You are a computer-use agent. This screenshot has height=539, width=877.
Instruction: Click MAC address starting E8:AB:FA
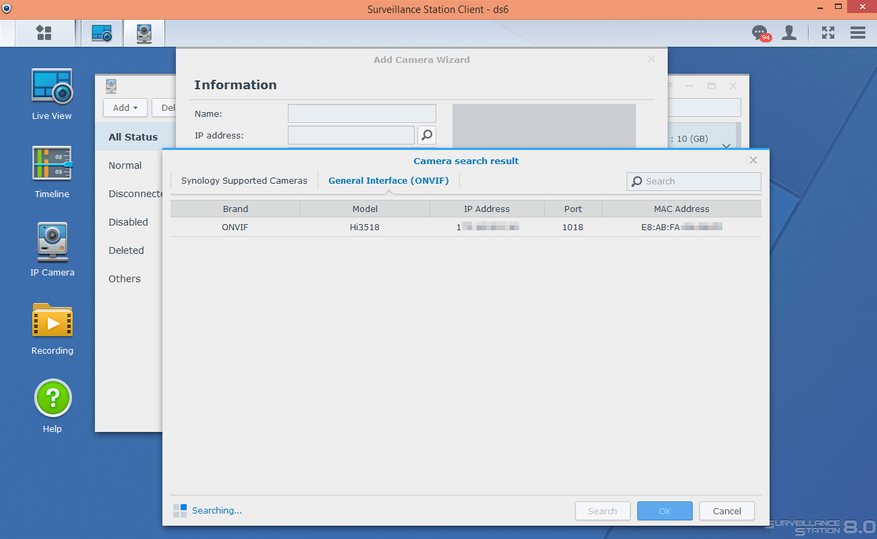(x=681, y=227)
